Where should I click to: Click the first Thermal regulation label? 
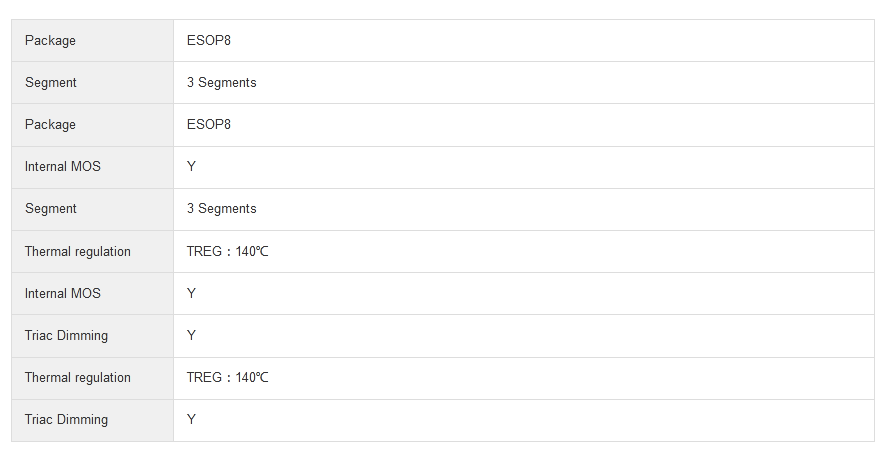point(78,252)
